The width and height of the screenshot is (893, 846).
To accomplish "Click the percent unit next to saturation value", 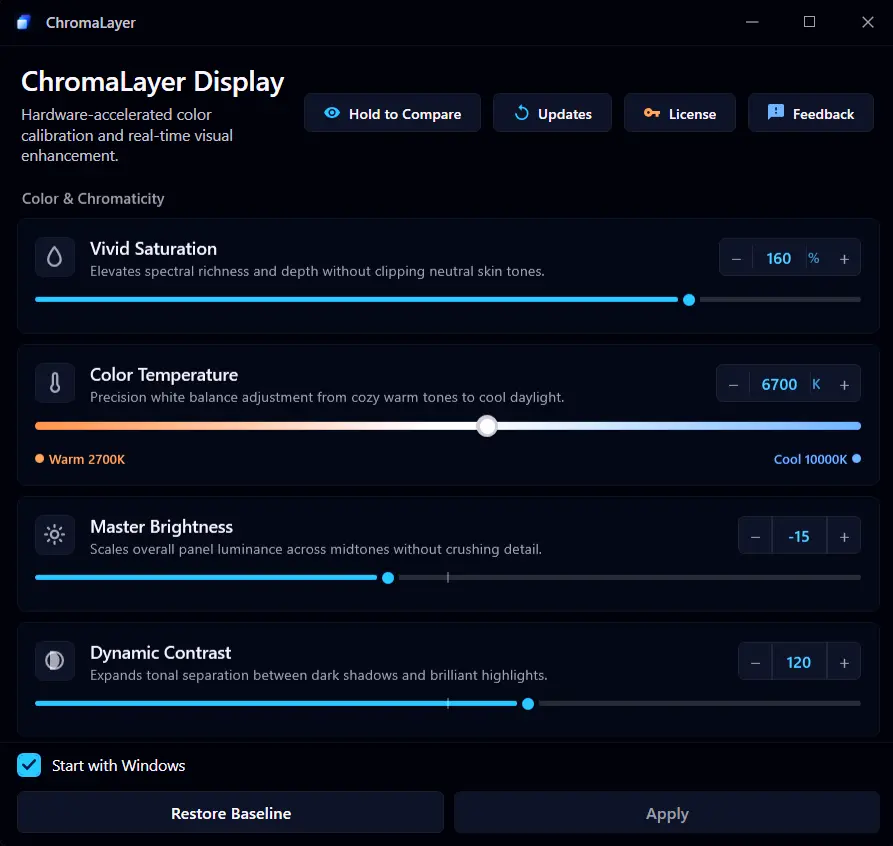I will (813, 259).
